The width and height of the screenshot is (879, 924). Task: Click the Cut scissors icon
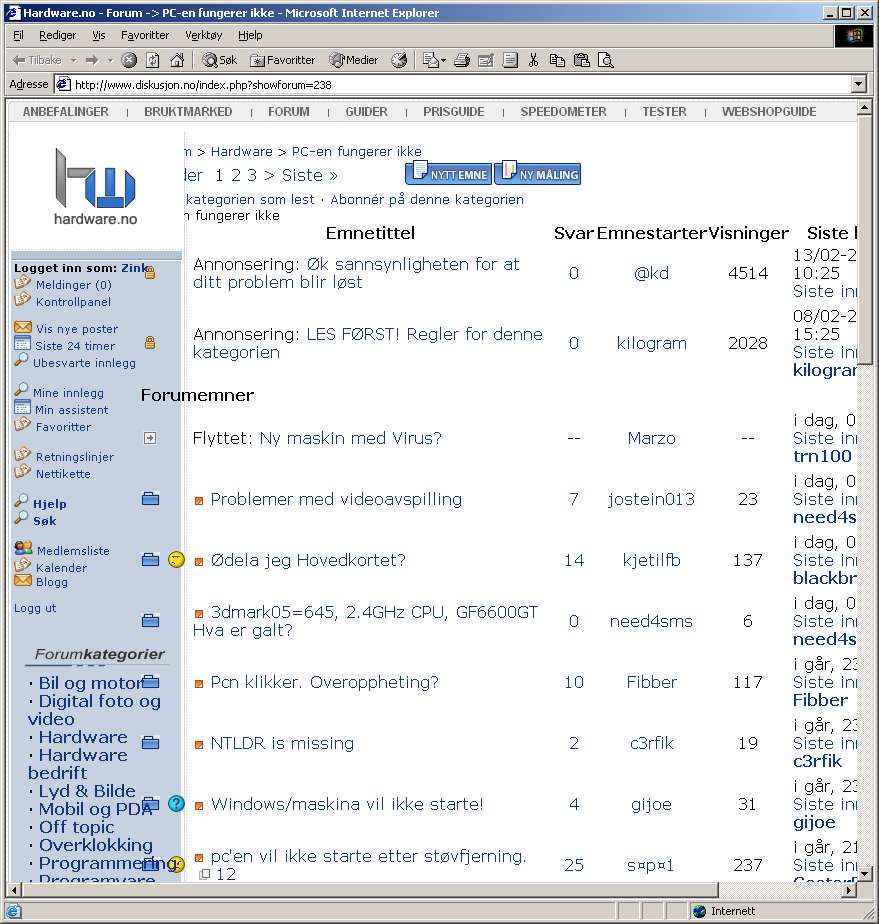(x=534, y=60)
